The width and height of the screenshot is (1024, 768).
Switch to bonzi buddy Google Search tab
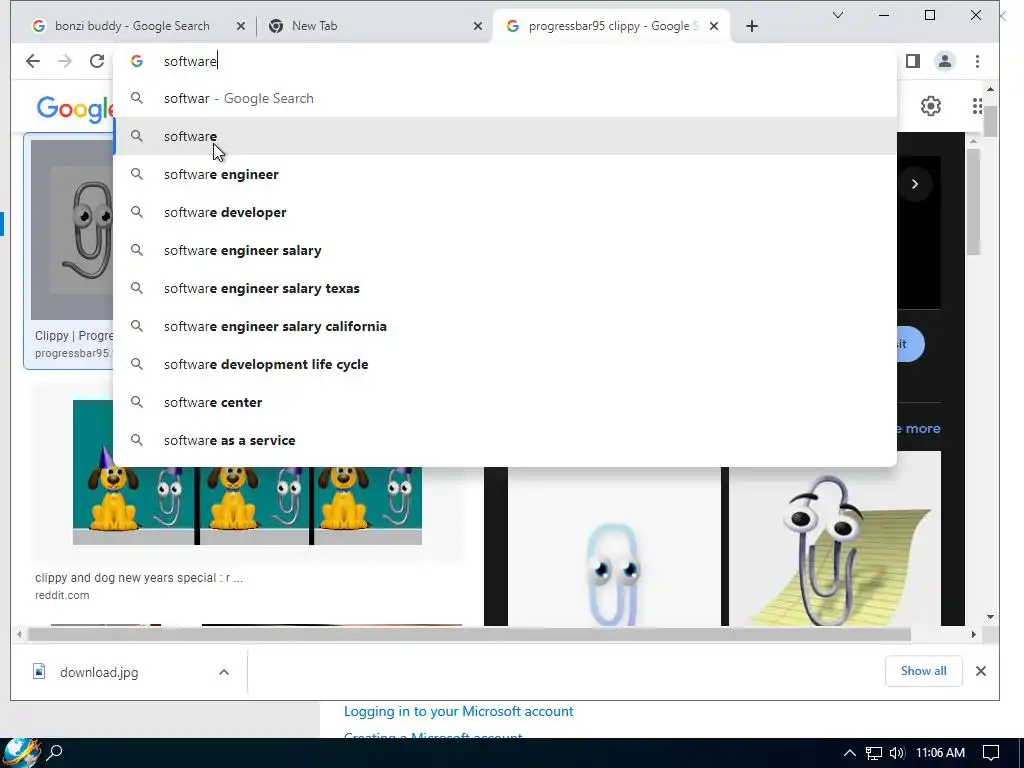pos(133,26)
